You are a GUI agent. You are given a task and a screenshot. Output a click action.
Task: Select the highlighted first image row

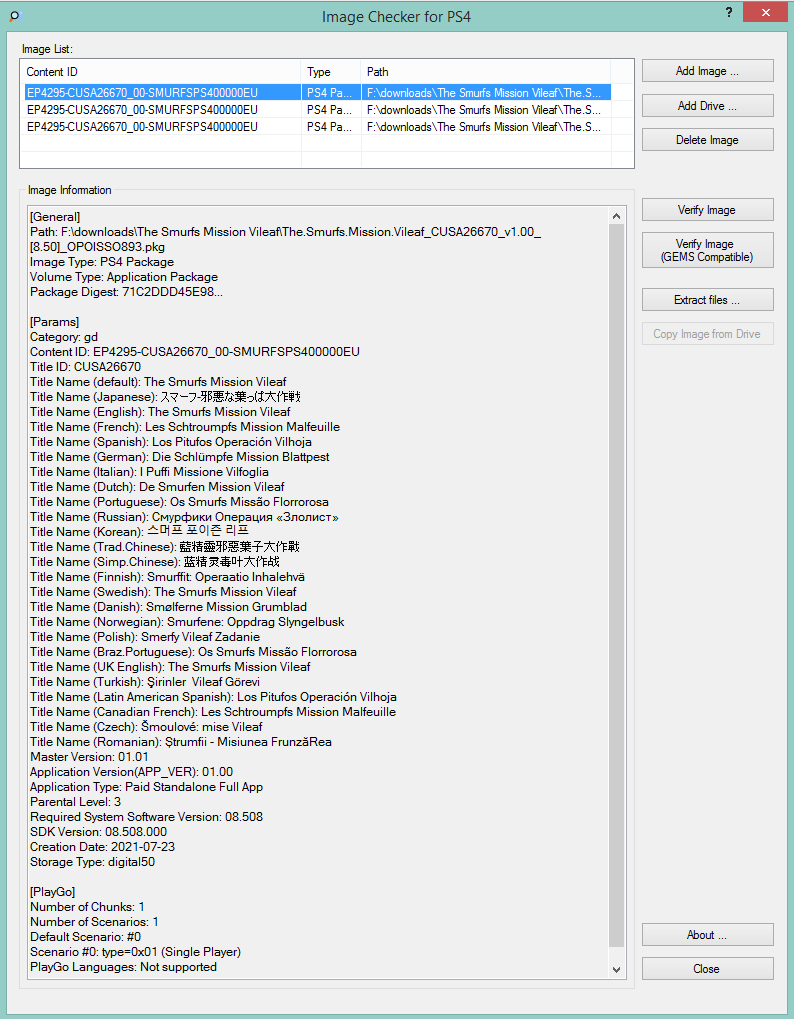click(x=317, y=92)
